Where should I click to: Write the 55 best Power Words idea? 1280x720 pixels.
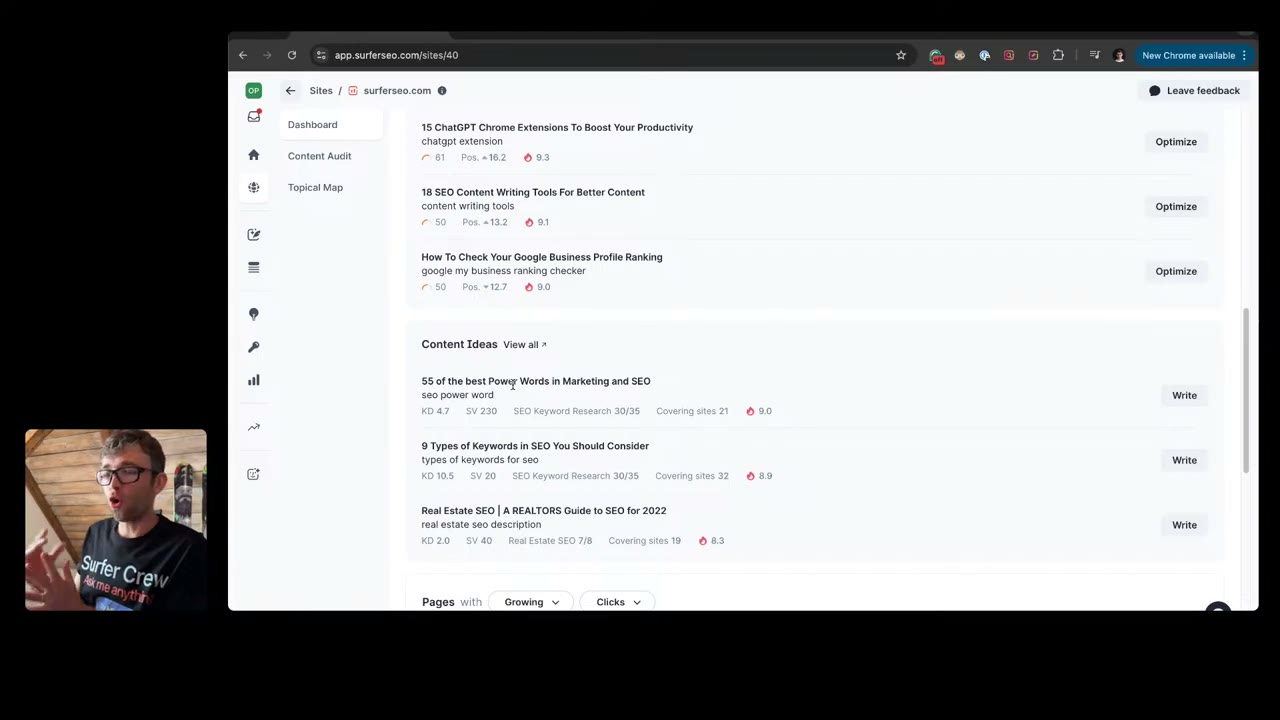pos(1184,396)
